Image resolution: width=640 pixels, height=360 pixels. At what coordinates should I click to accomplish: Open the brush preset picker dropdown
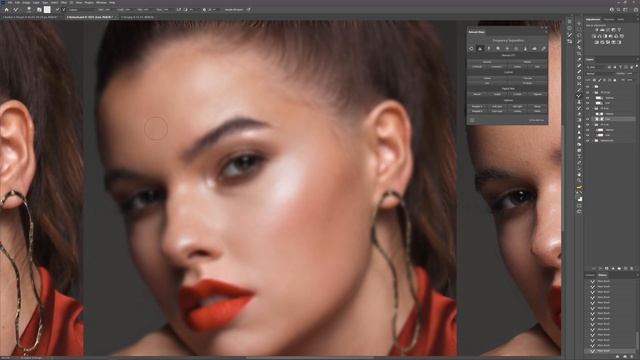[x=29, y=9]
